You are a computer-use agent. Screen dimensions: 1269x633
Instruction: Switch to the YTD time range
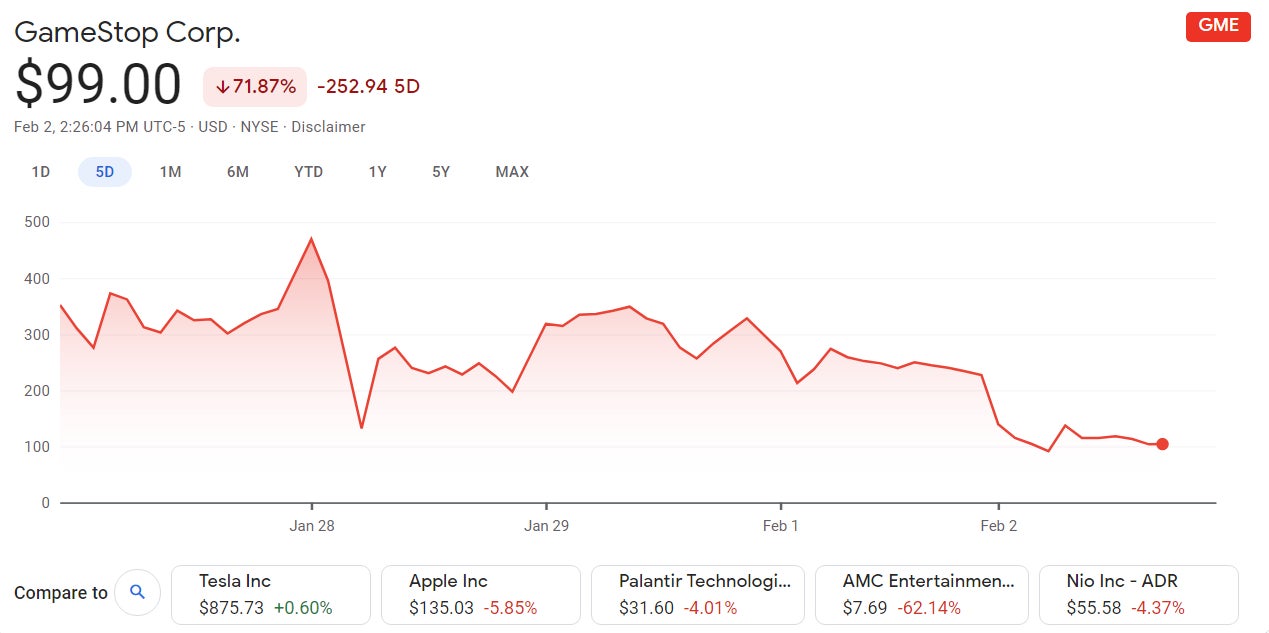click(x=309, y=171)
